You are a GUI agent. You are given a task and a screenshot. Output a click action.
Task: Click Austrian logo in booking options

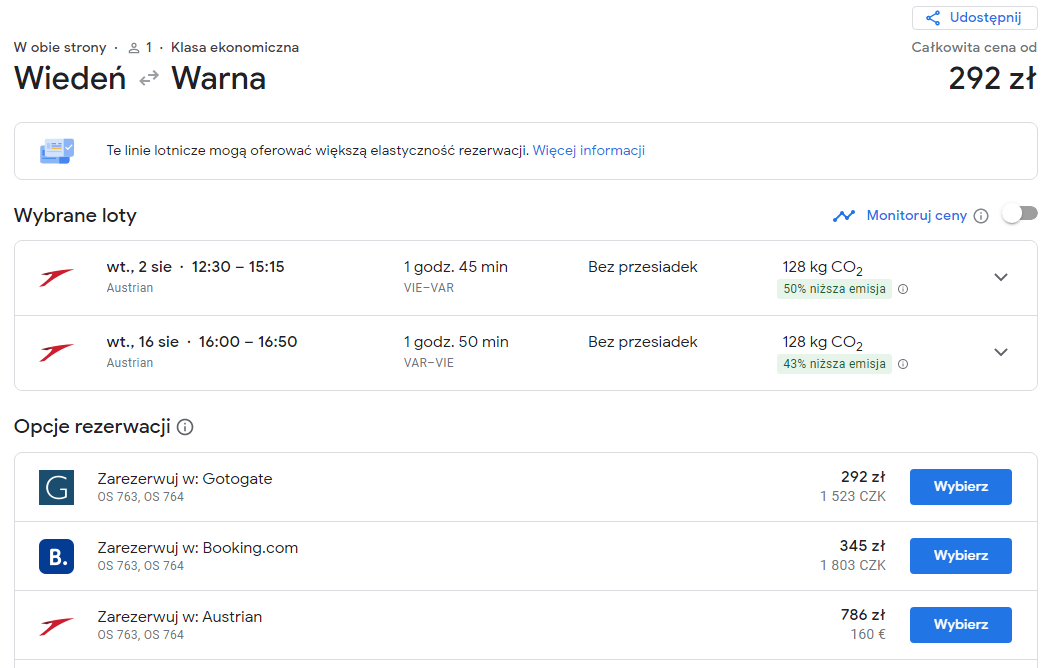[x=57, y=625]
